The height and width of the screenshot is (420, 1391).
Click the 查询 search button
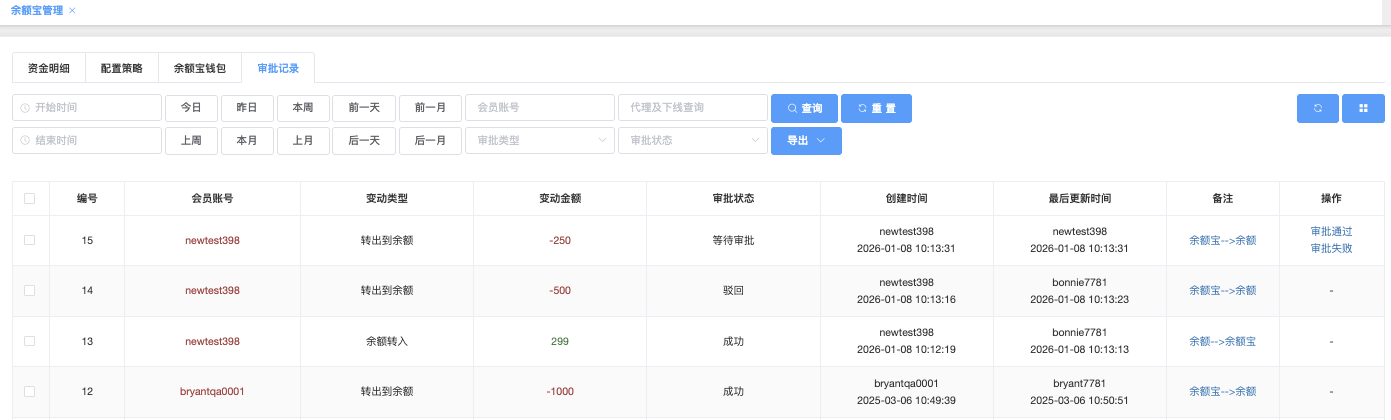point(804,108)
